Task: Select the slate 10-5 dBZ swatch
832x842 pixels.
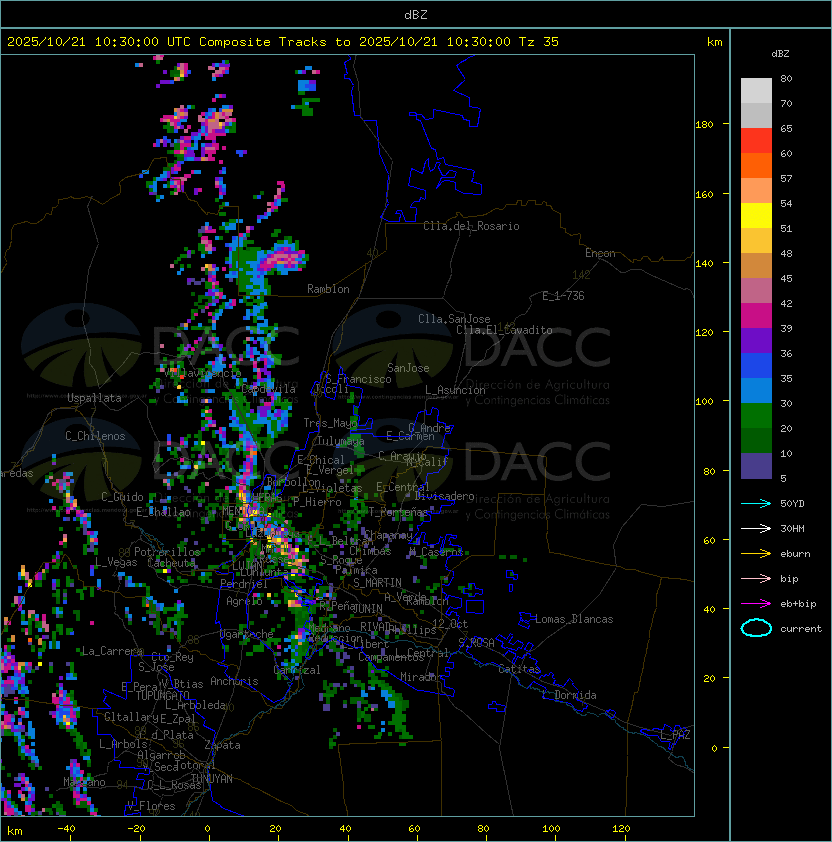Action: coord(756,466)
